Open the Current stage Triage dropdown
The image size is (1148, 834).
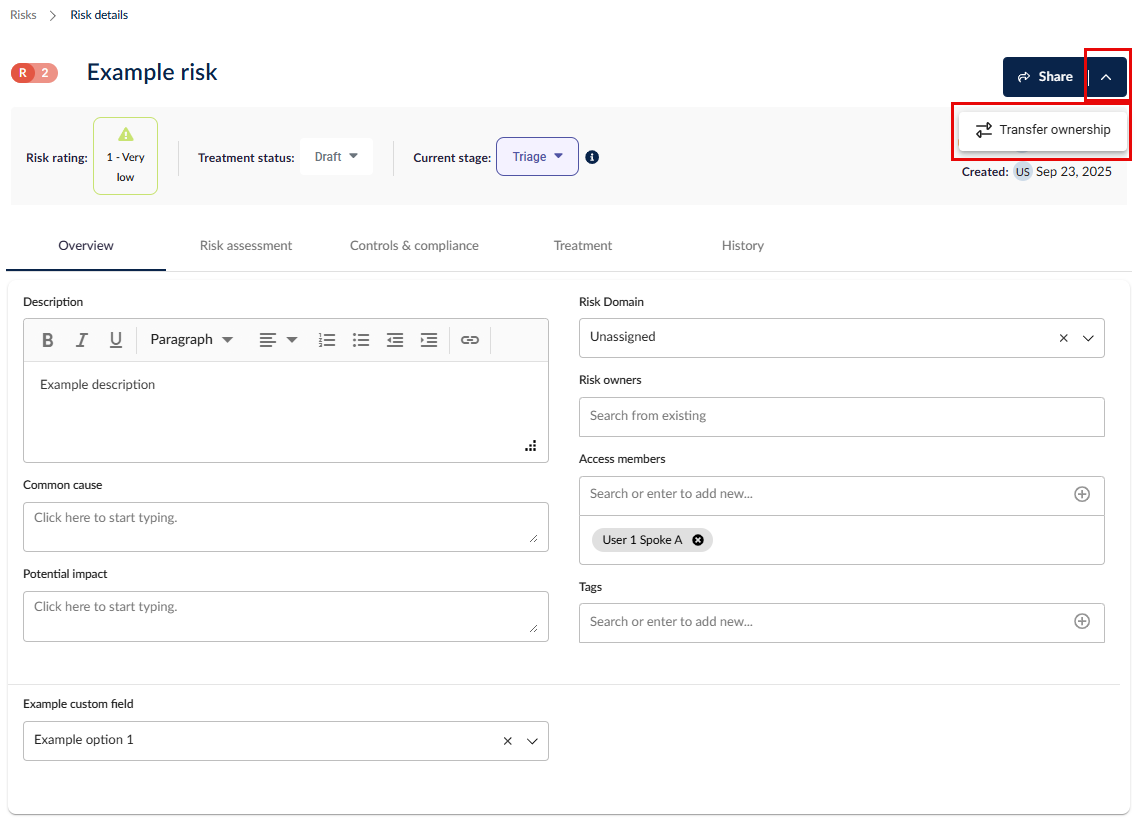[x=537, y=157]
